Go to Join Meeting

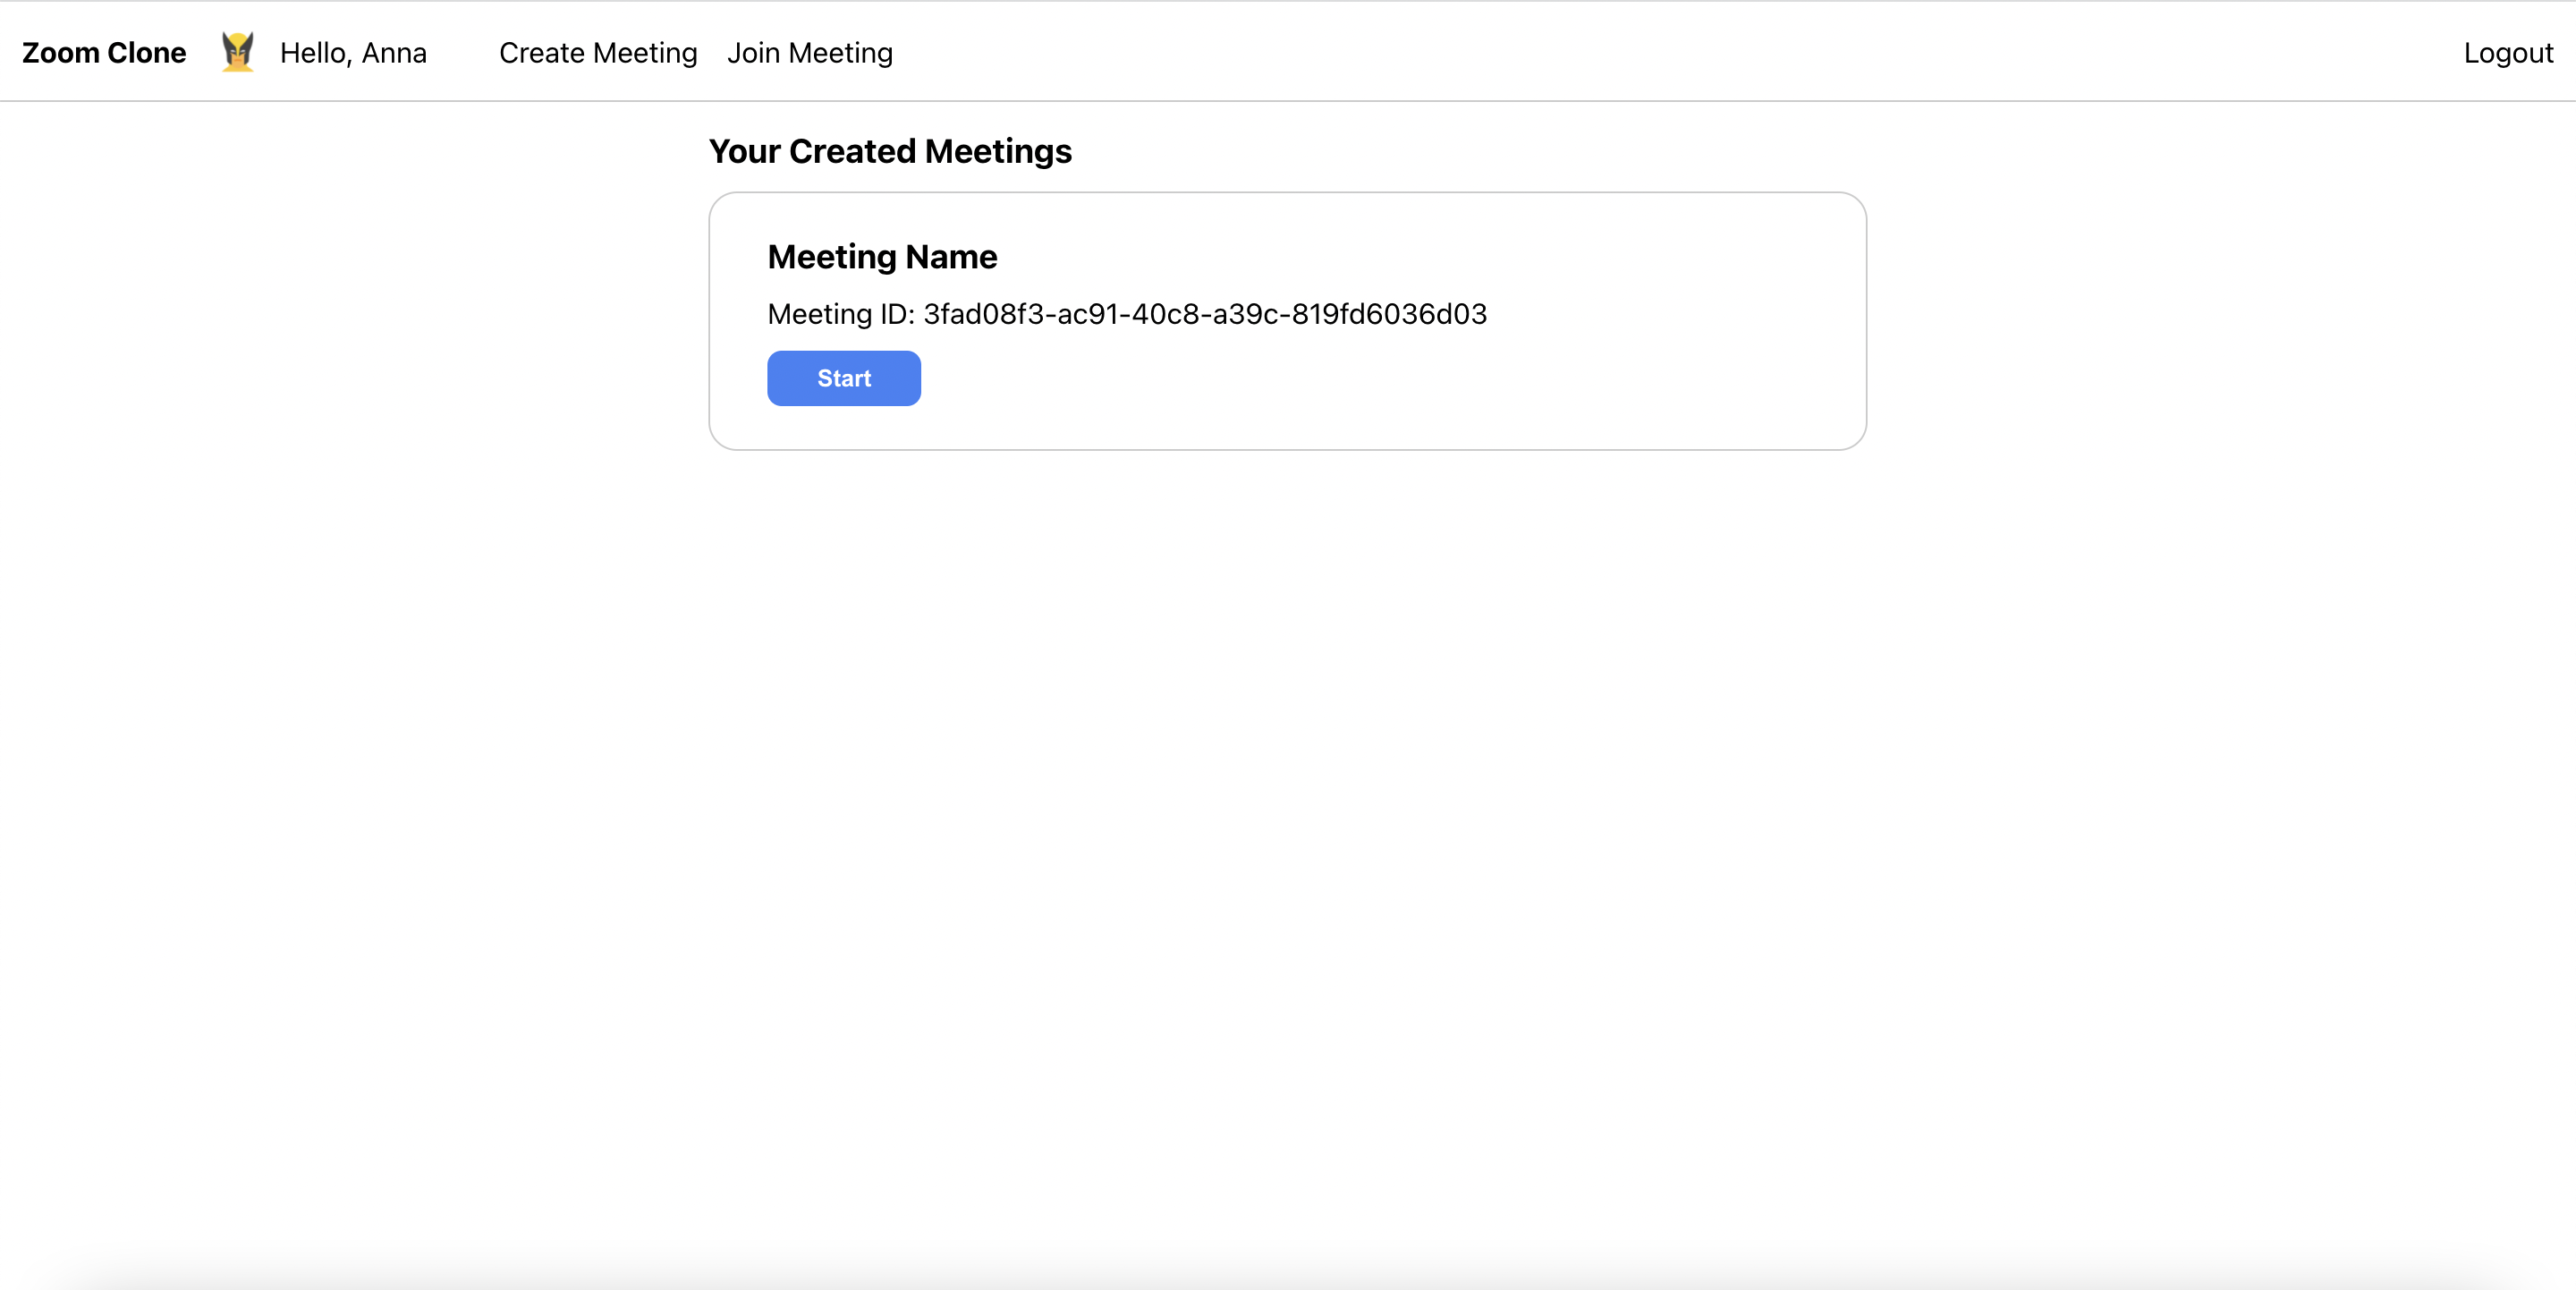pos(810,53)
